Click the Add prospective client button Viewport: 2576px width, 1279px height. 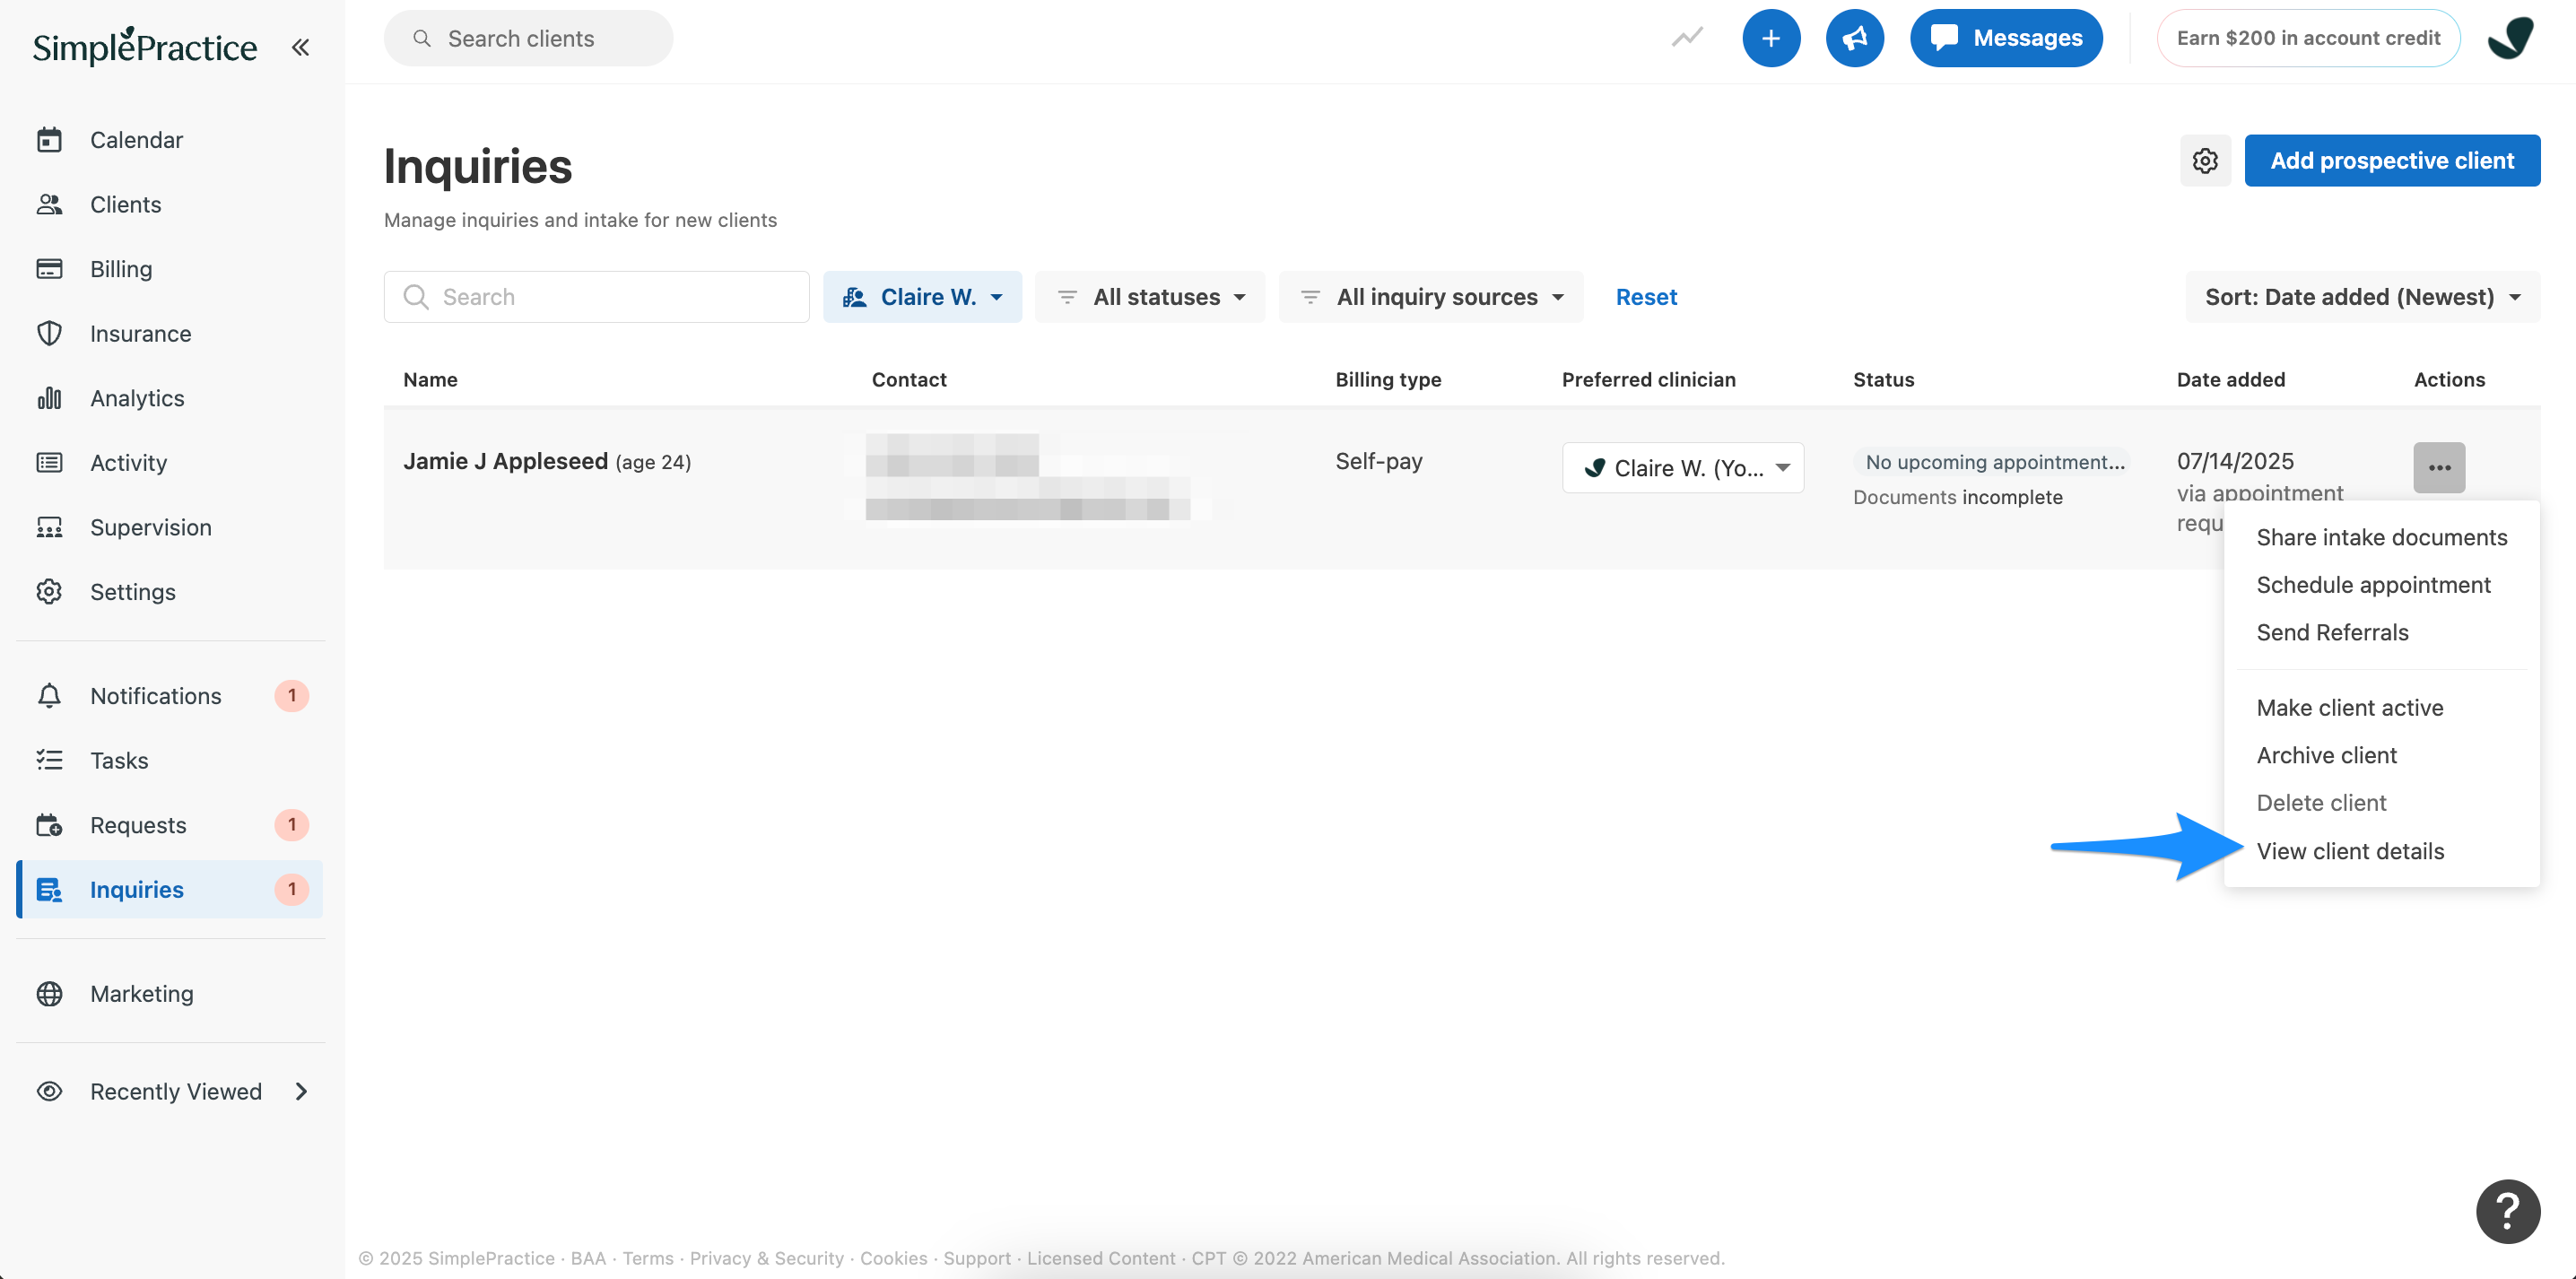[2391, 161]
